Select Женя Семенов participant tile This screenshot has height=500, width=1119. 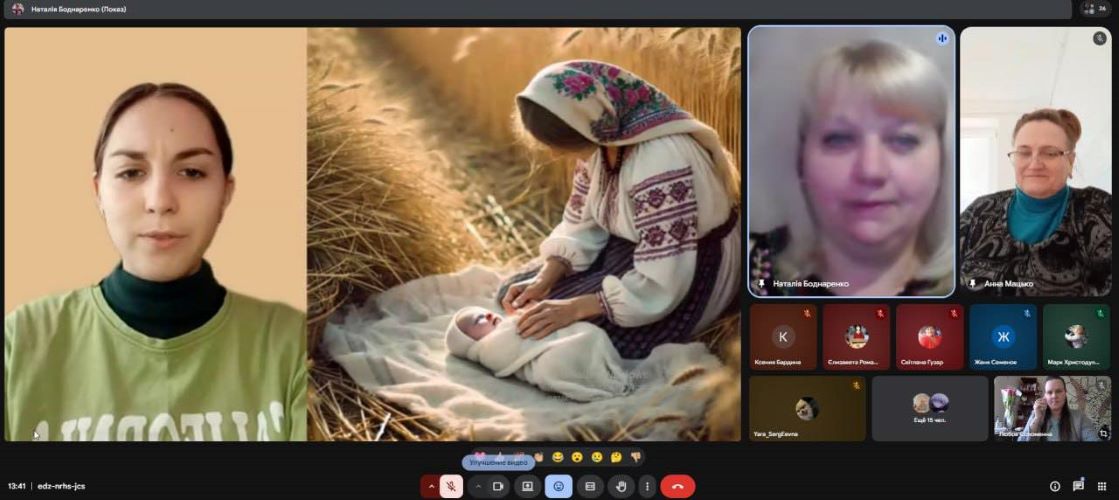[1002, 337]
